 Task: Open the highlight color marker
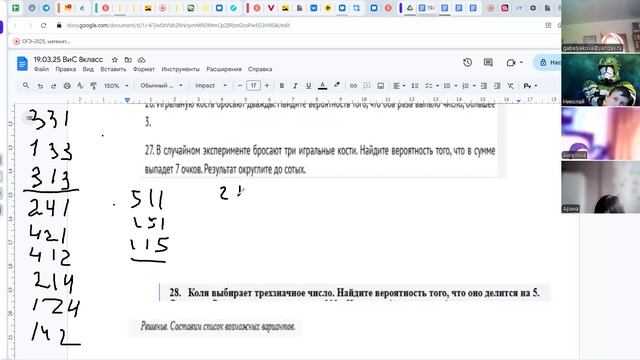tap(337, 85)
